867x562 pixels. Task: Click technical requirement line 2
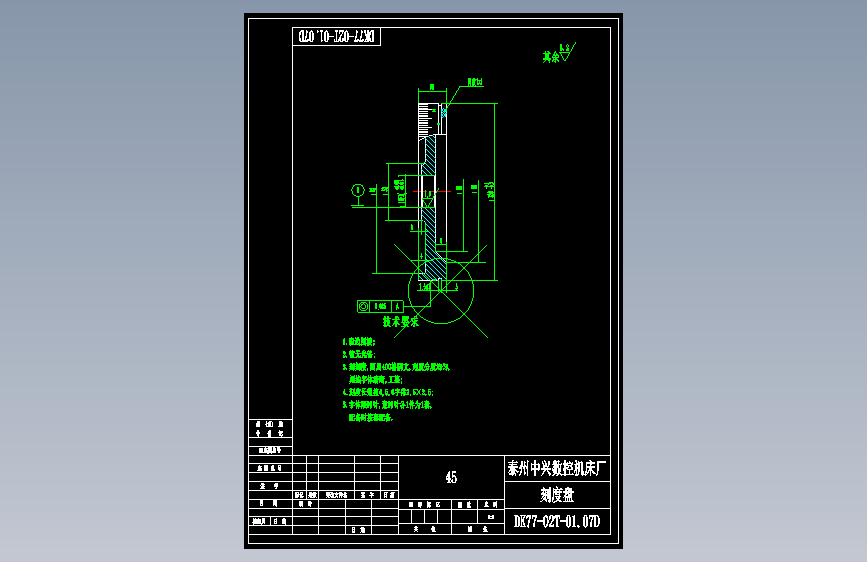click(359, 355)
